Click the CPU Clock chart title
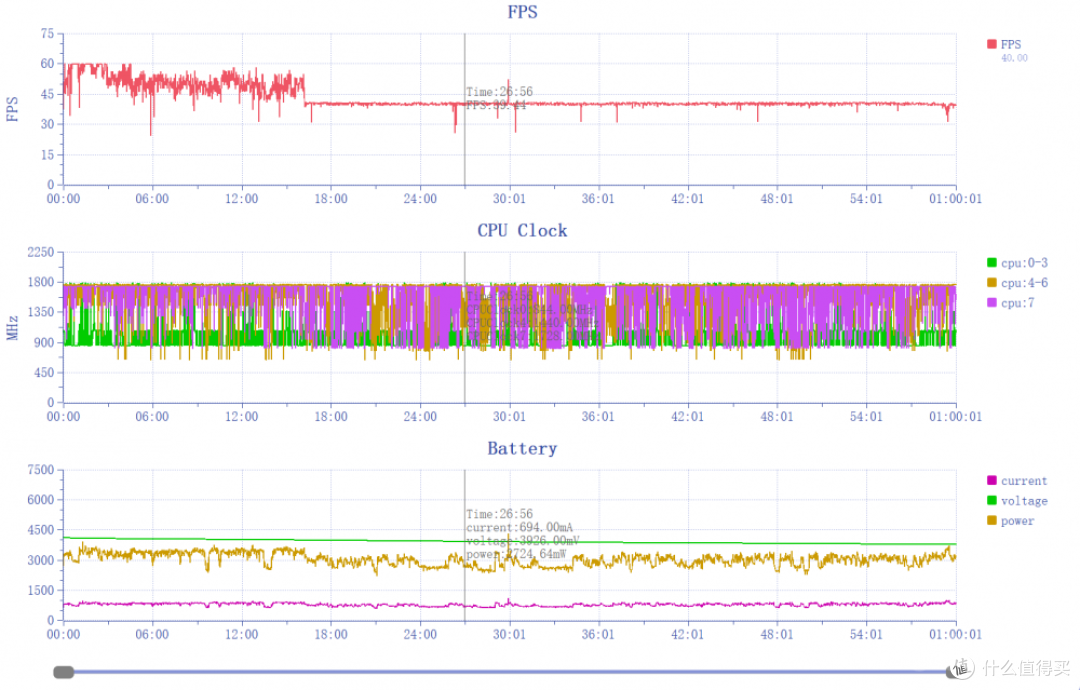This screenshot has height=690, width=1080. [522, 230]
